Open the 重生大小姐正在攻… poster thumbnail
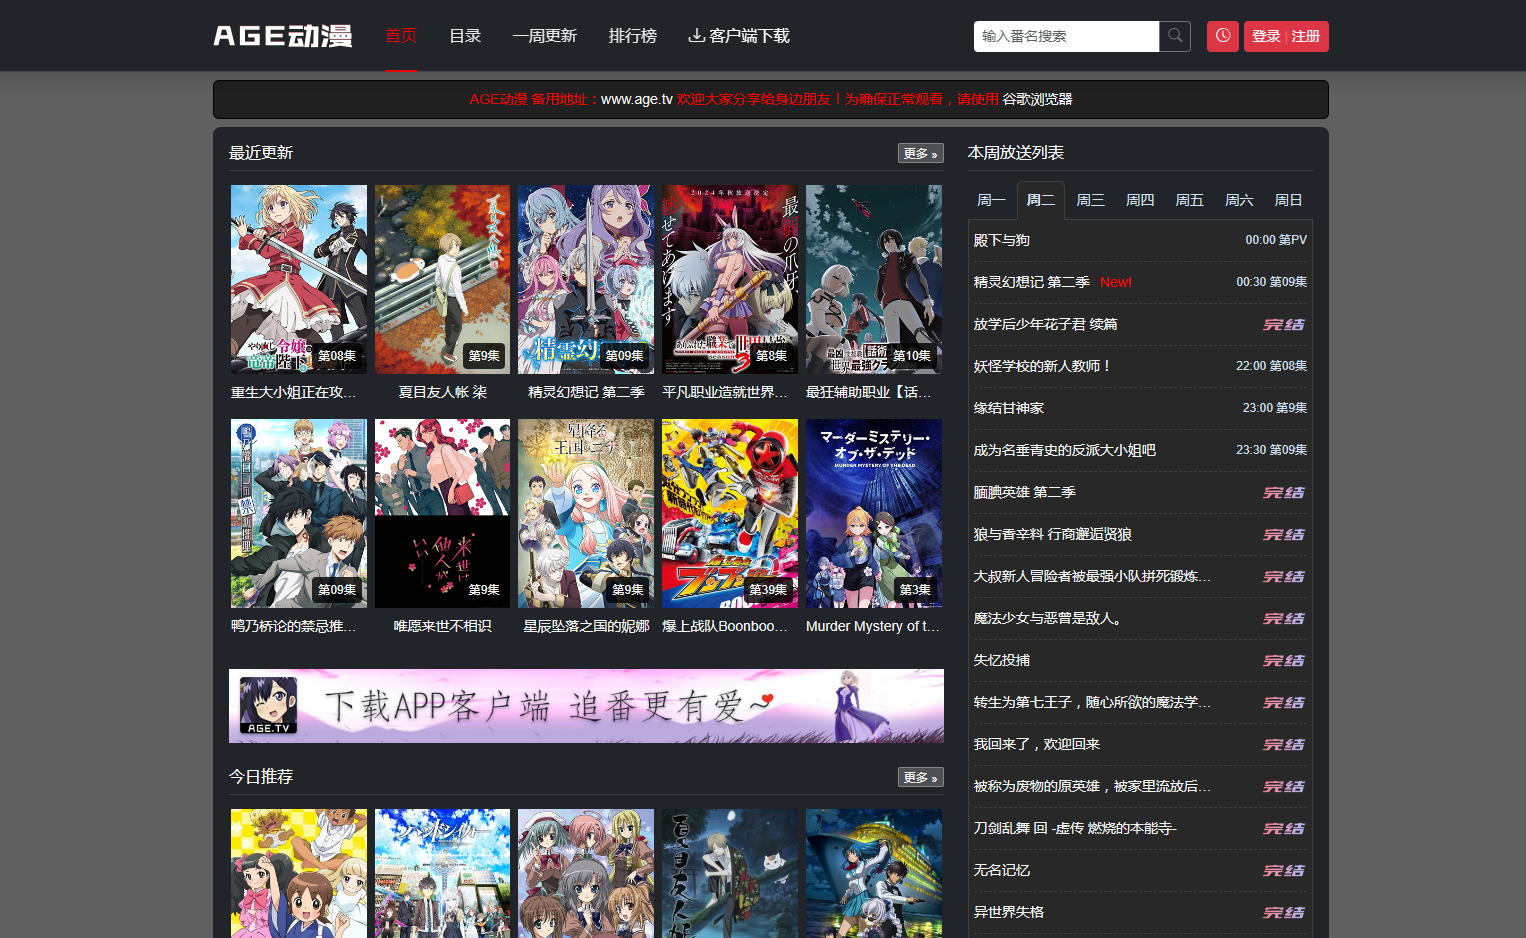The image size is (1526, 938). [299, 279]
